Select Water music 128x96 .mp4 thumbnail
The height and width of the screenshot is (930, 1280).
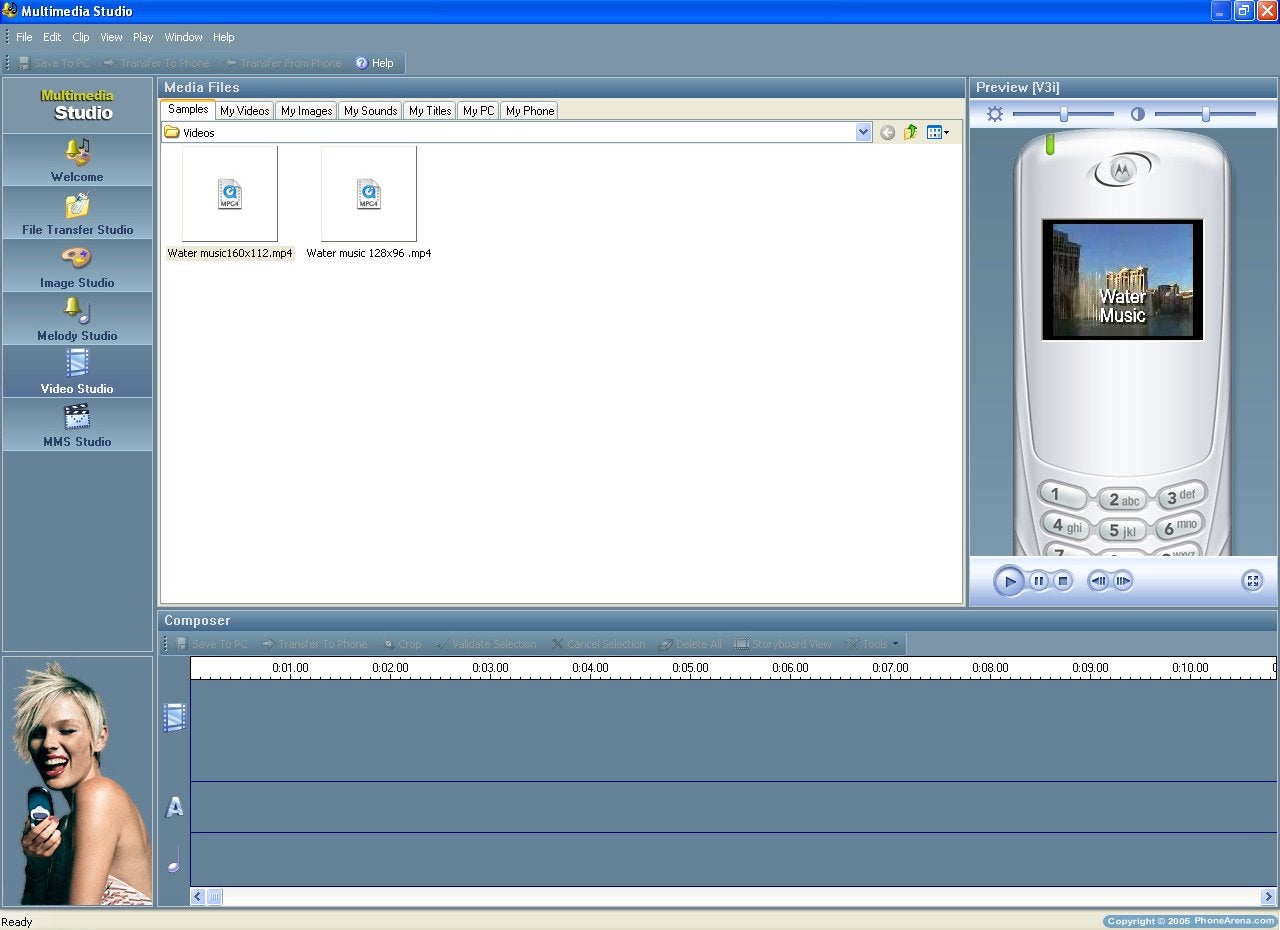click(369, 194)
